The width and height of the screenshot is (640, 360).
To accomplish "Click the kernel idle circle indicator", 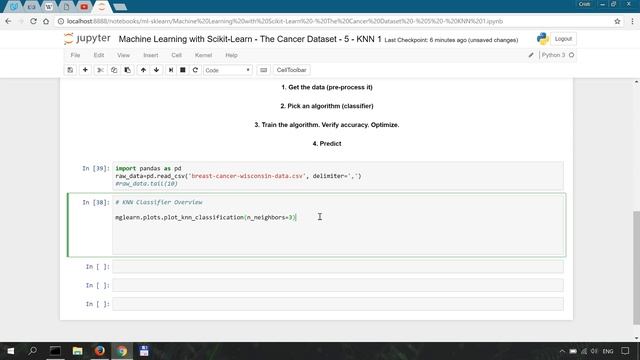I will click(571, 55).
